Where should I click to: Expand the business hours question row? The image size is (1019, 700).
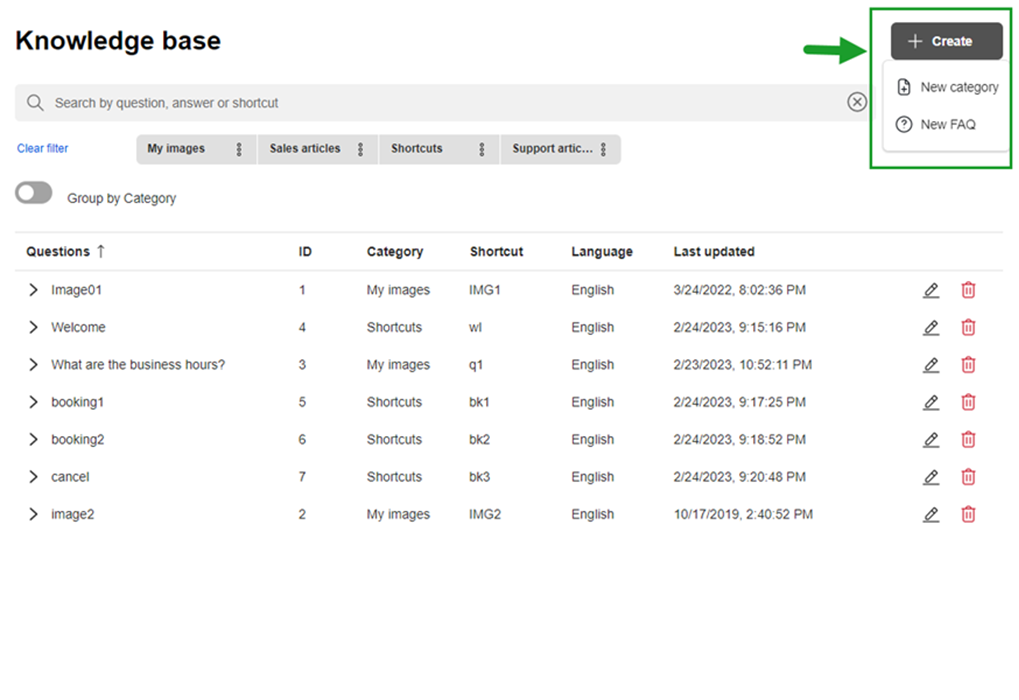coord(33,365)
